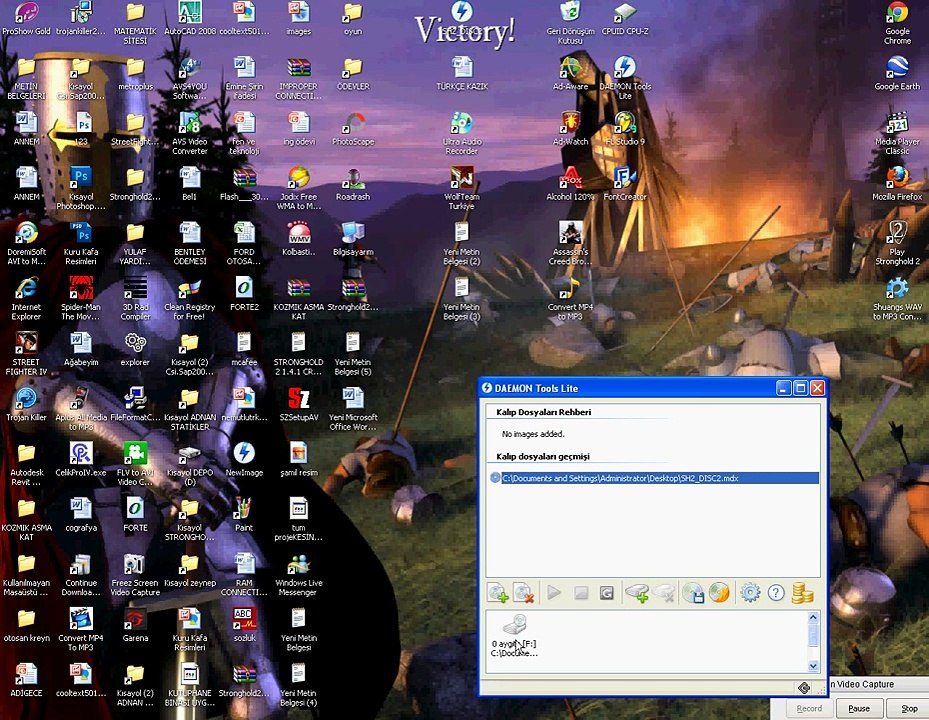Viewport: 929px width, 720px height.
Task: Open STREET FIGHTER IV shortcut
Action: pyautogui.click(x=26, y=353)
